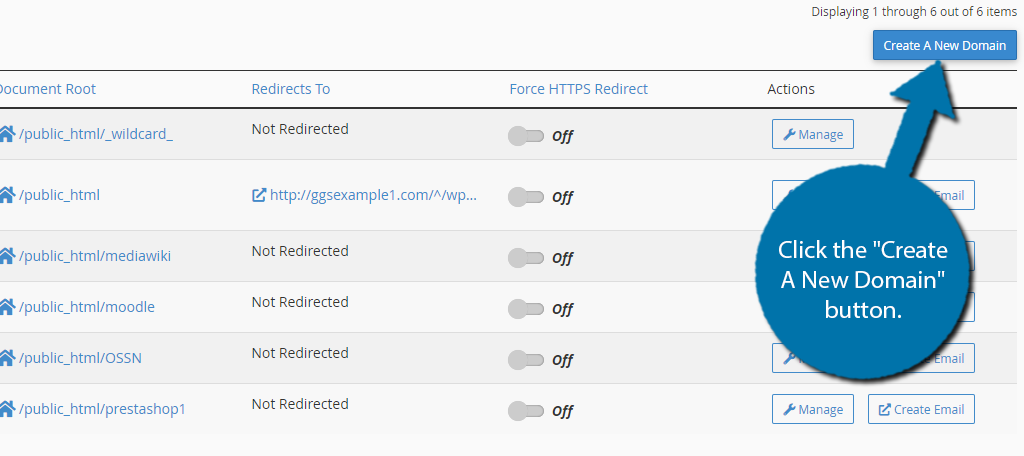Image resolution: width=1024 pixels, height=456 pixels.
Task: Click Create Email button for prestashop1 row
Action: 921,409
